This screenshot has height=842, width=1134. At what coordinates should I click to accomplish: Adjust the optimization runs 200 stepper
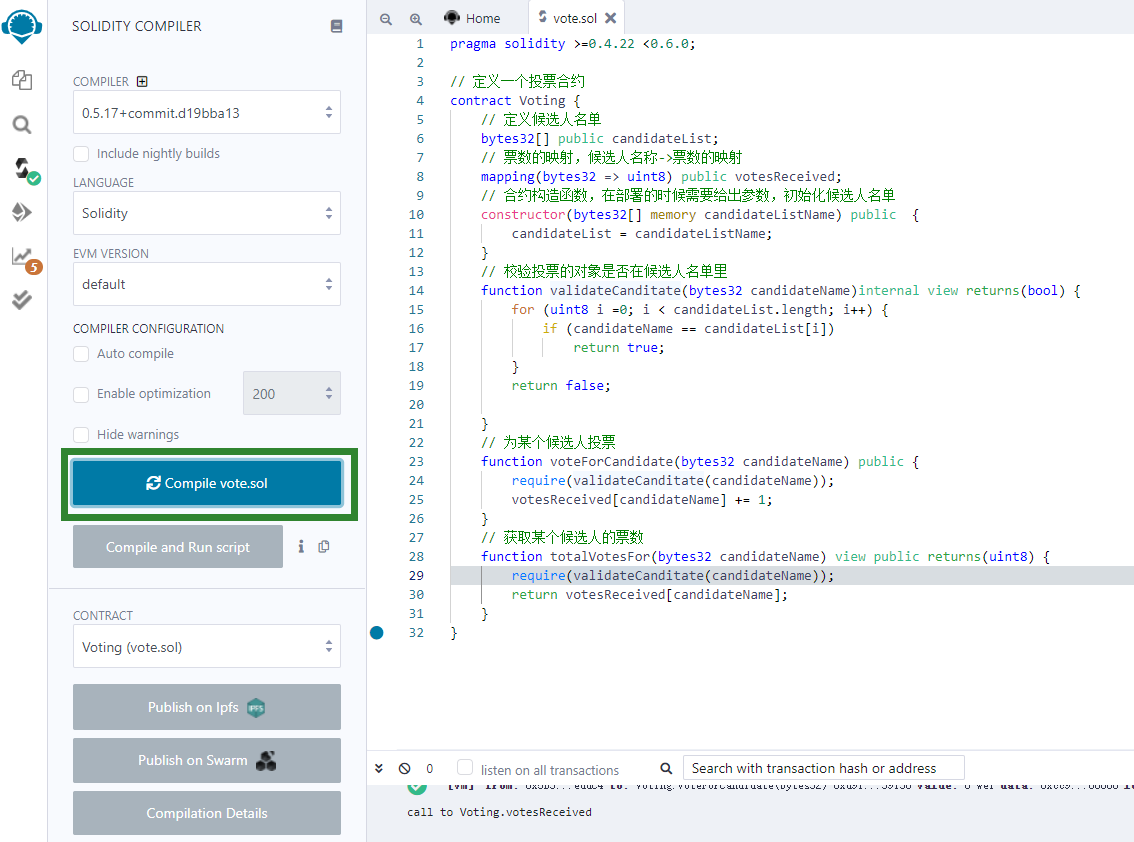pyautogui.click(x=291, y=393)
